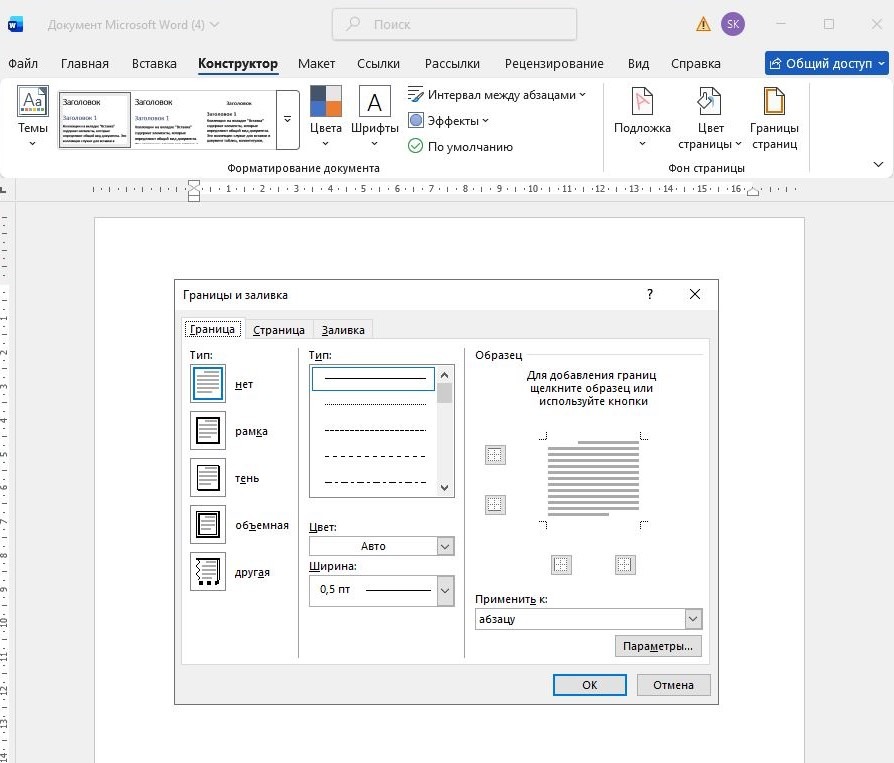Click the yellow warning triangle icon
The image size is (894, 763).
(x=704, y=24)
